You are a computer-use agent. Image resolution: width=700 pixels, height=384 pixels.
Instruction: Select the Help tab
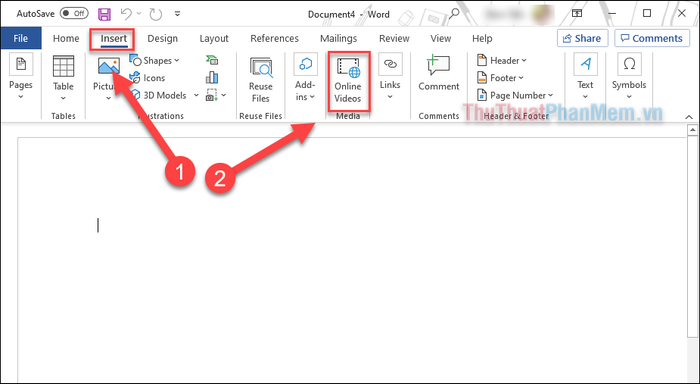[x=482, y=38]
